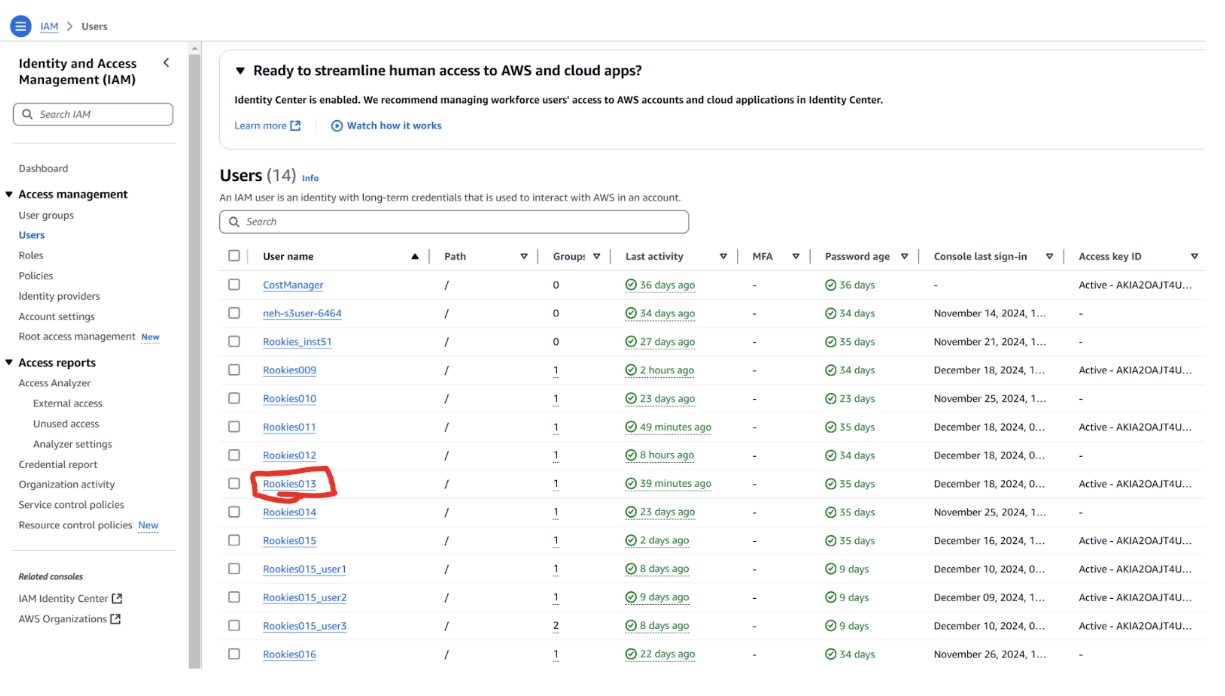Open the hamburger navigation menu icon
Screen dimensions: 1225x696
[x=20, y=26]
